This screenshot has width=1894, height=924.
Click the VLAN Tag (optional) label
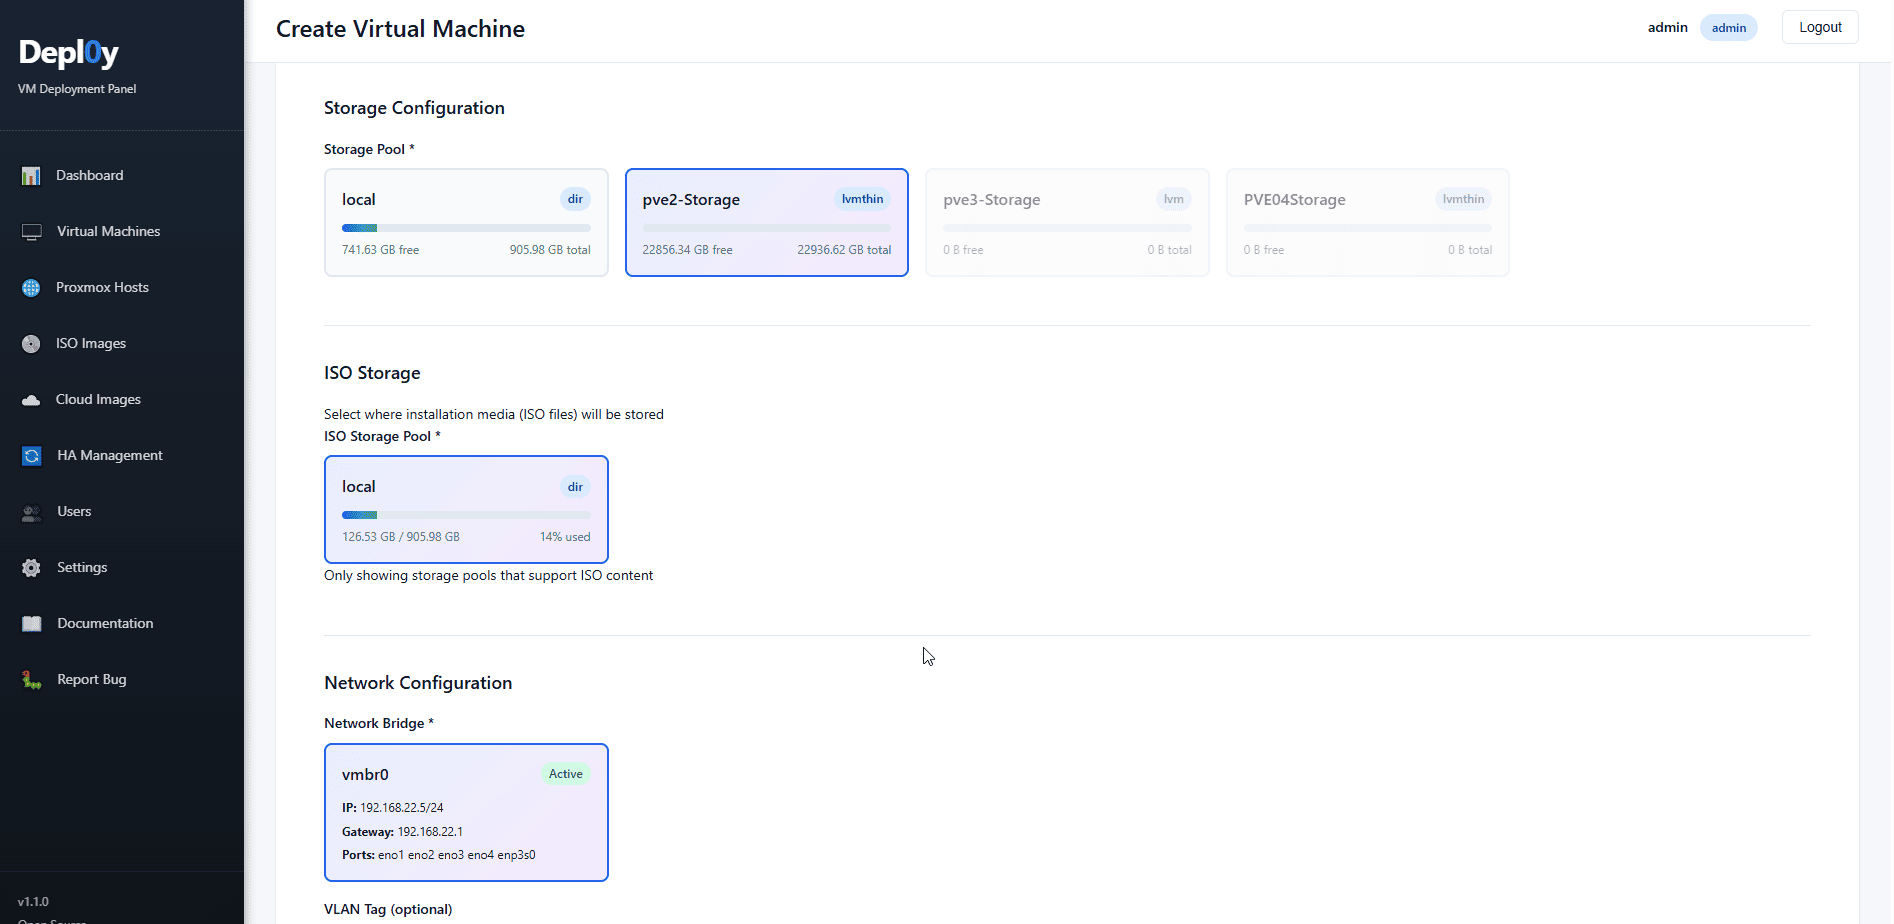388,909
